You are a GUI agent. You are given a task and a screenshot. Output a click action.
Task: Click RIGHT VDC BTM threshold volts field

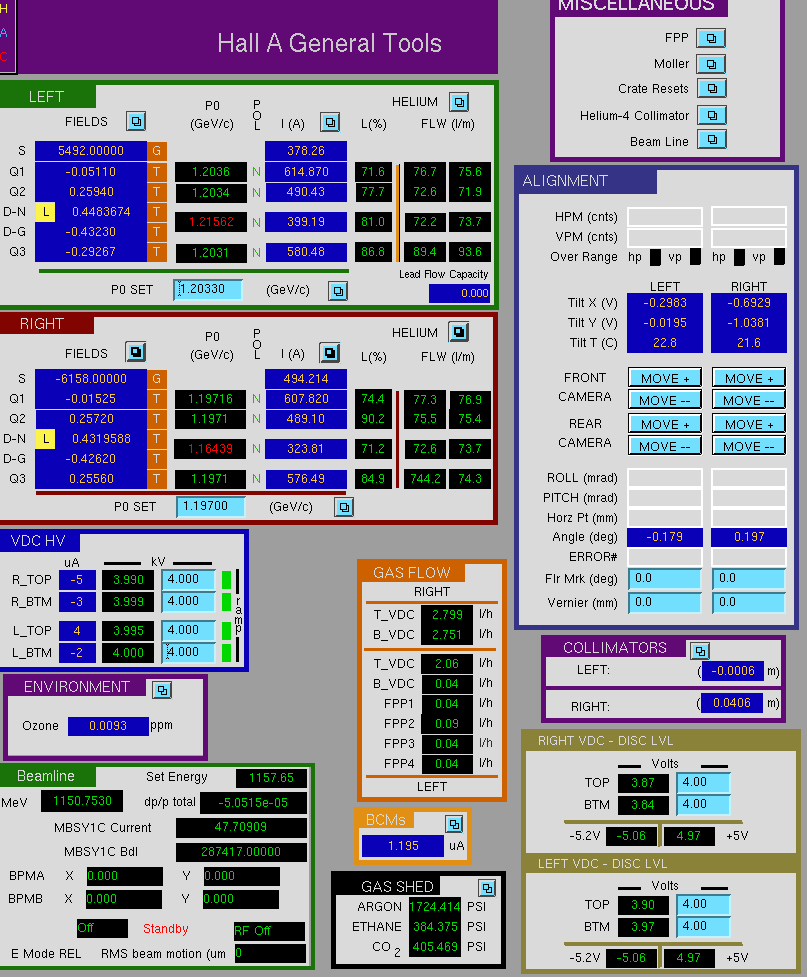(x=703, y=804)
